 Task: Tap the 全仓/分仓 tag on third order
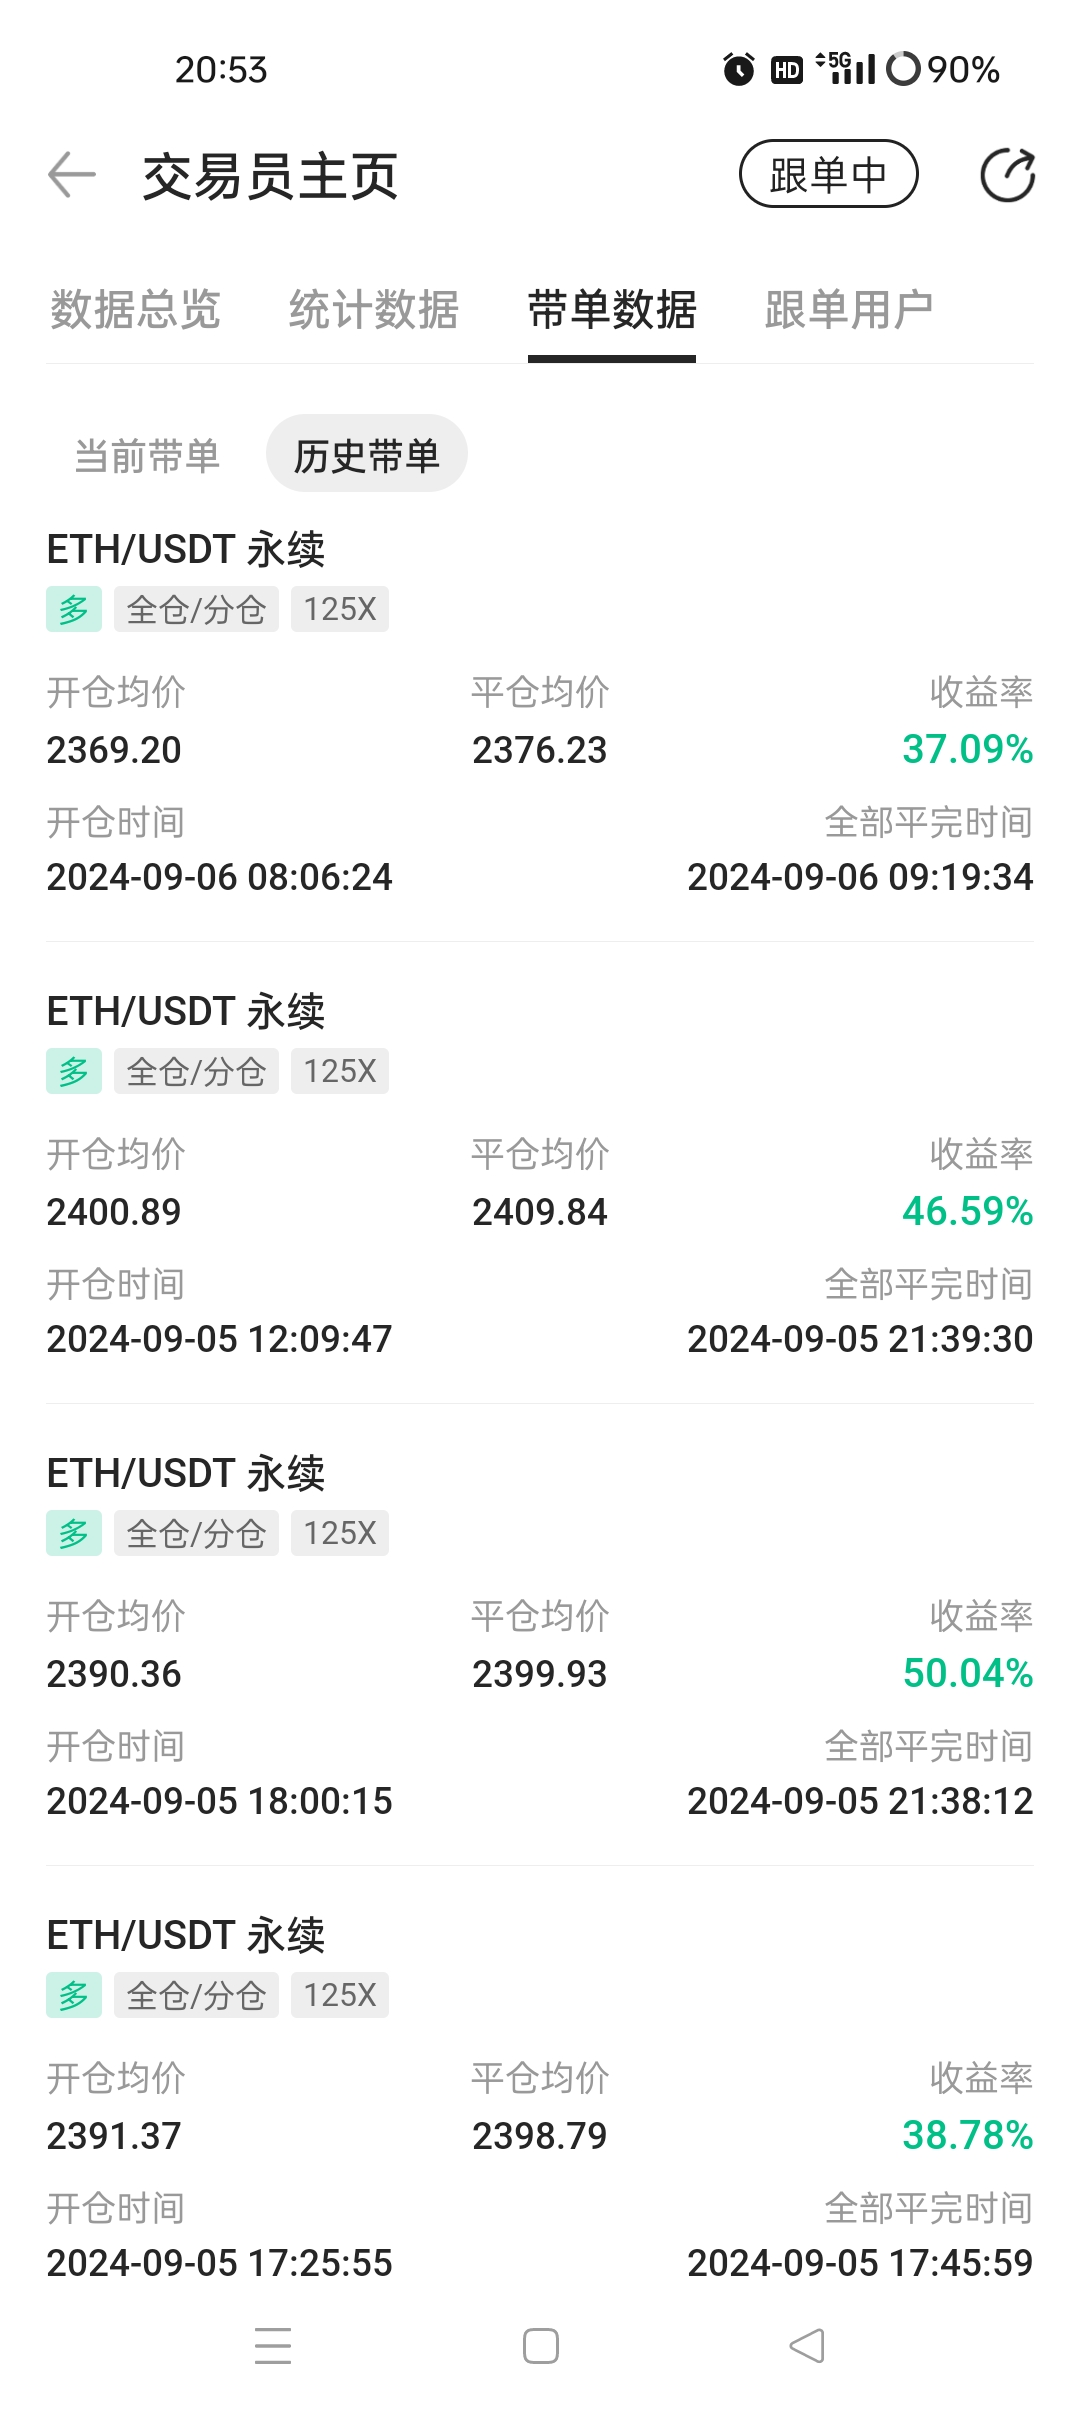pyautogui.click(x=196, y=1533)
